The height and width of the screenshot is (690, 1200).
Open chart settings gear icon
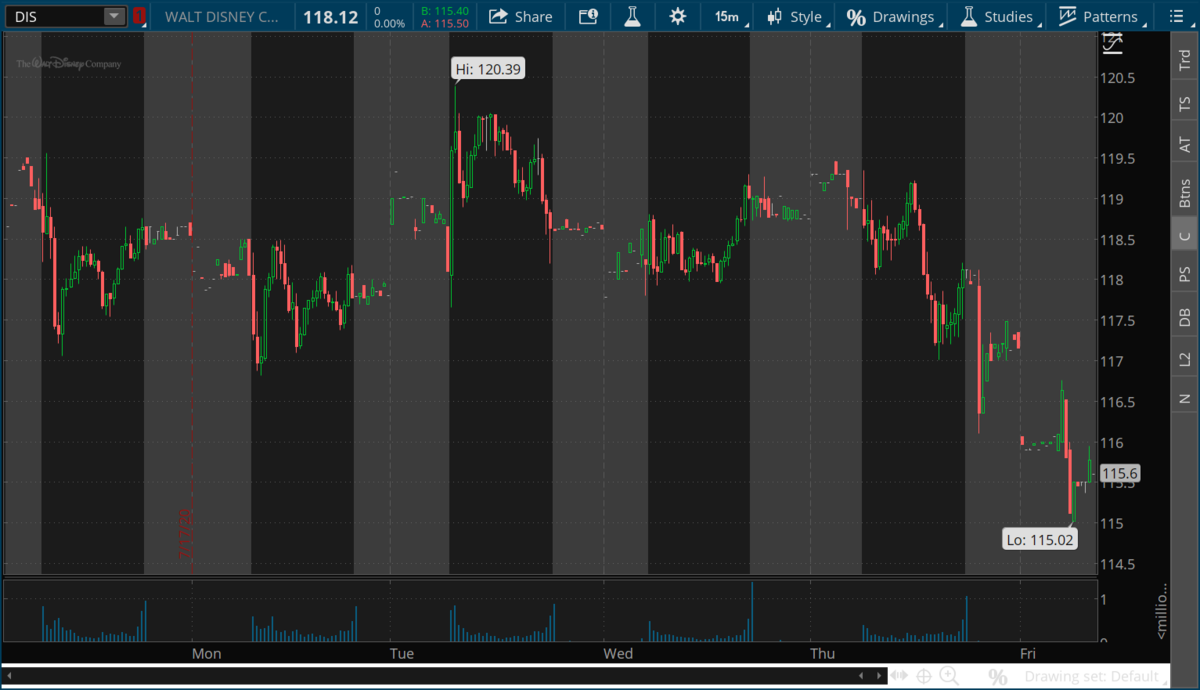pyautogui.click(x=678, y=16)
